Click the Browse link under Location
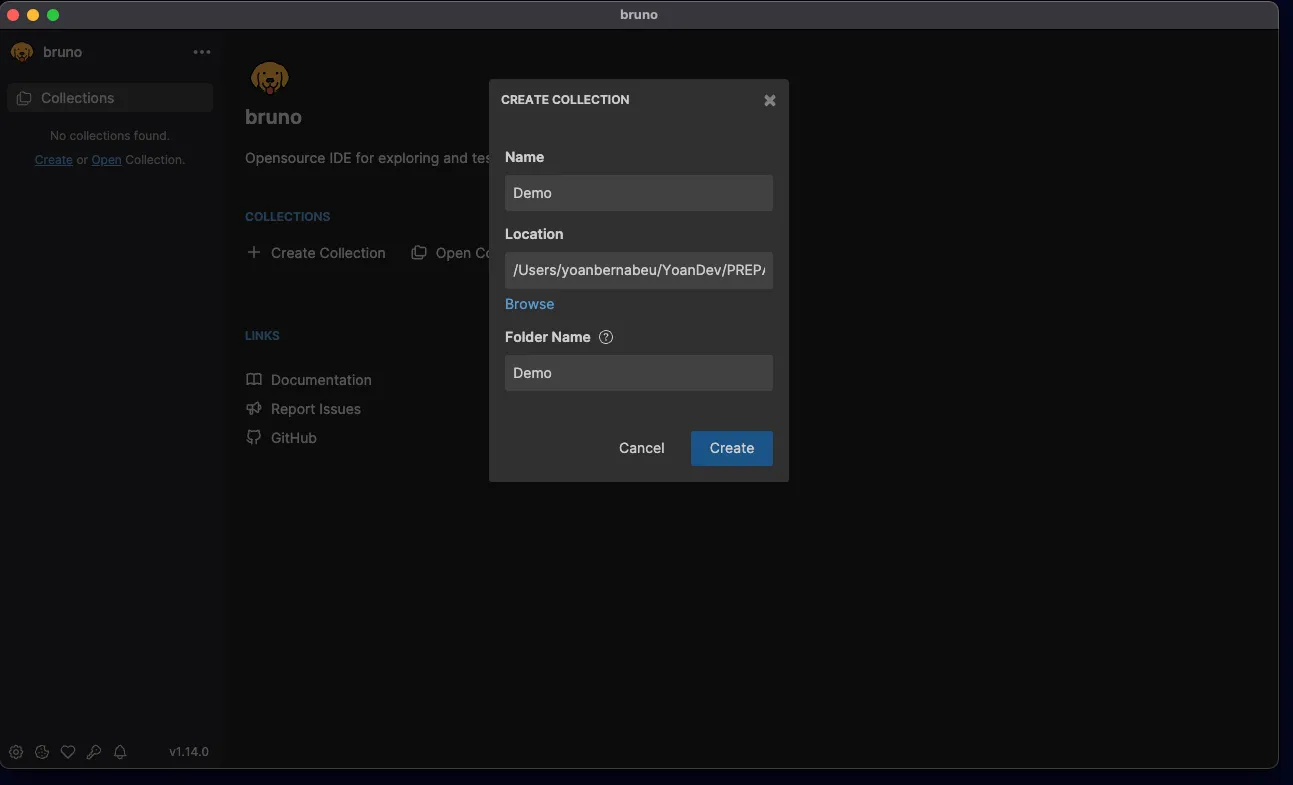The image size is (1293, 785). 529,304
